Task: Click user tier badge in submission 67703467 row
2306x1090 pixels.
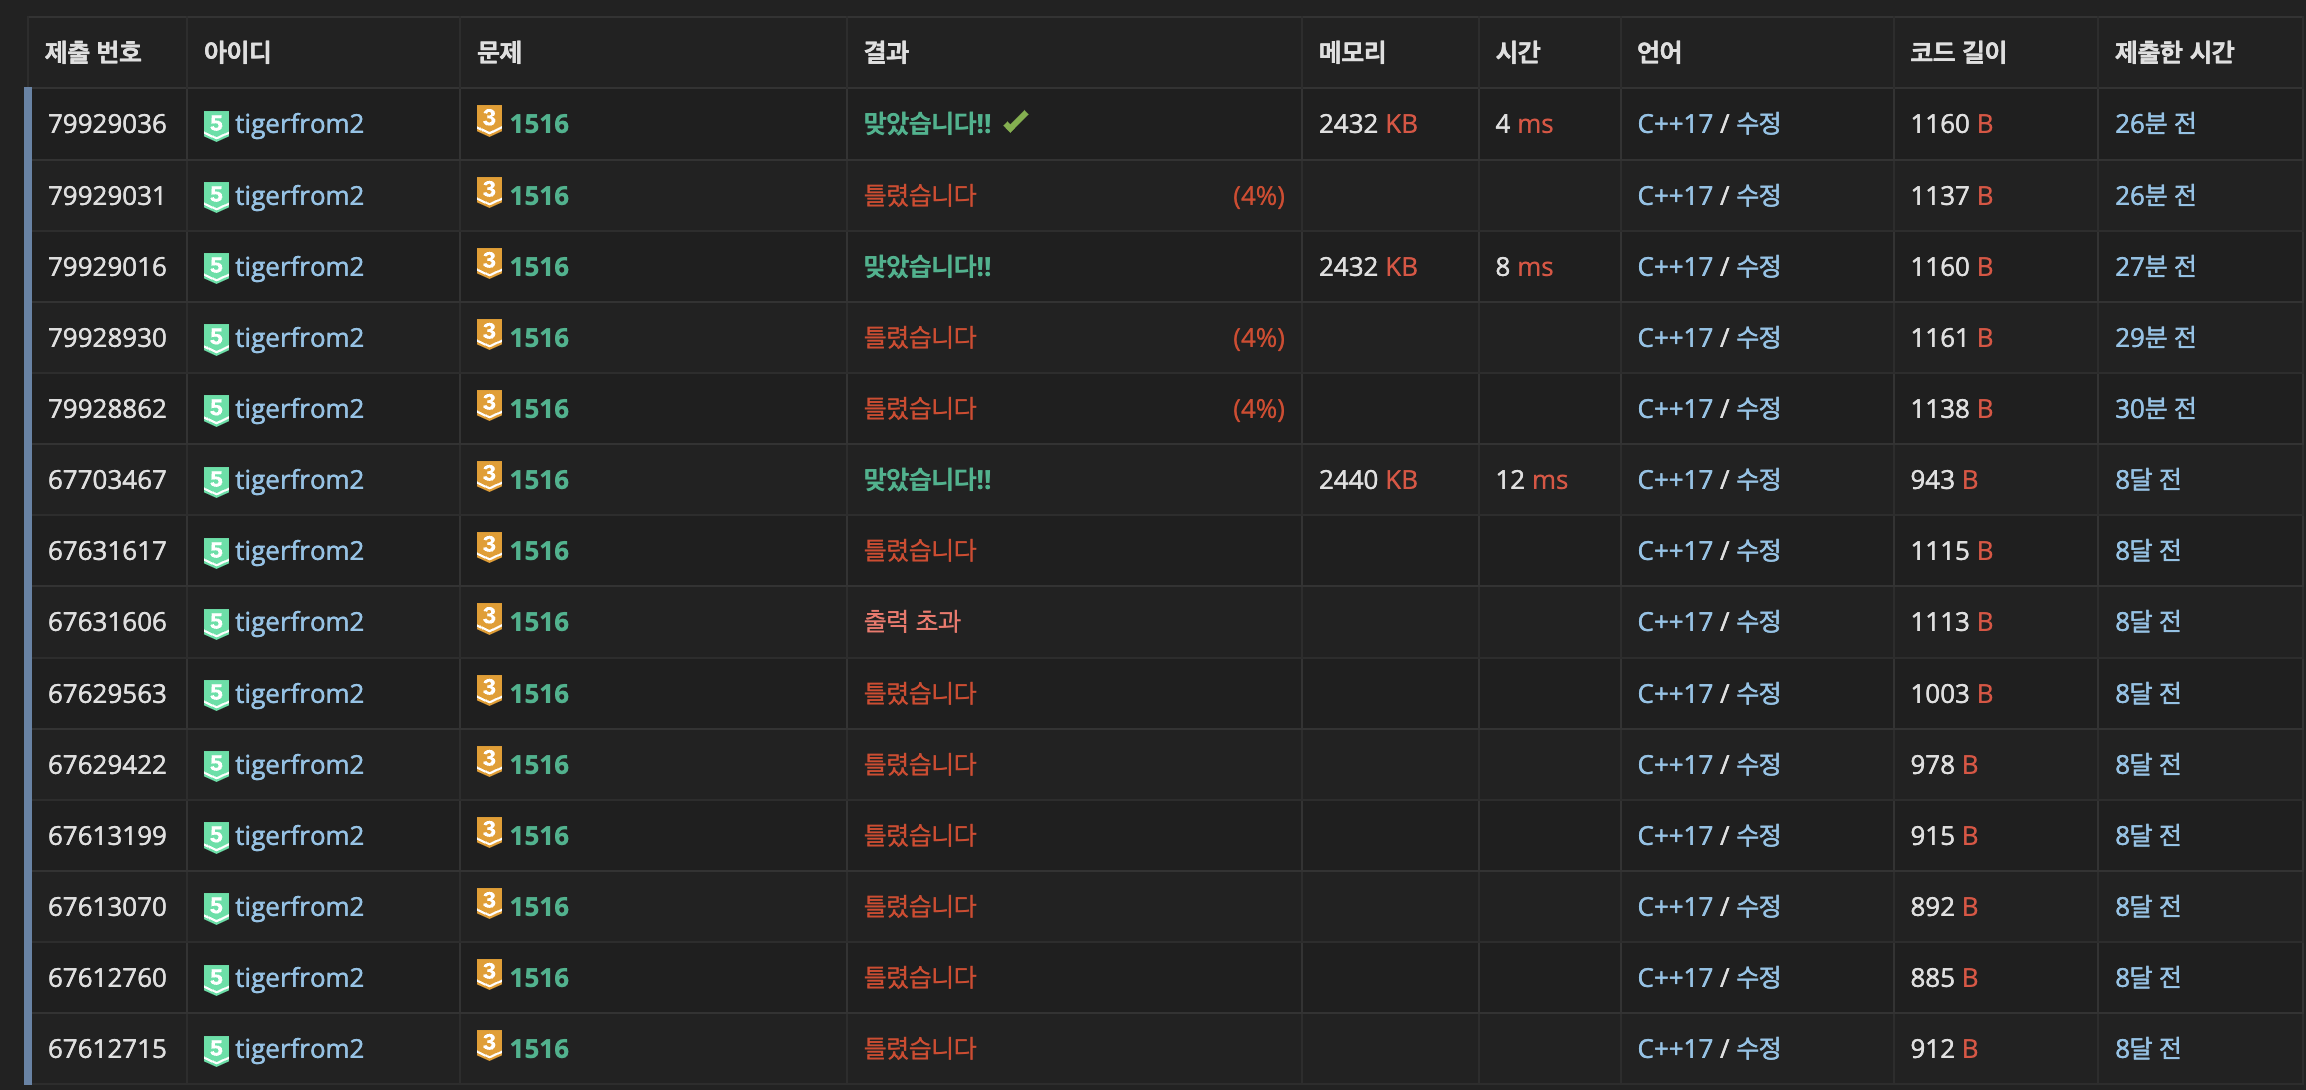Action: tap(216, 481)
